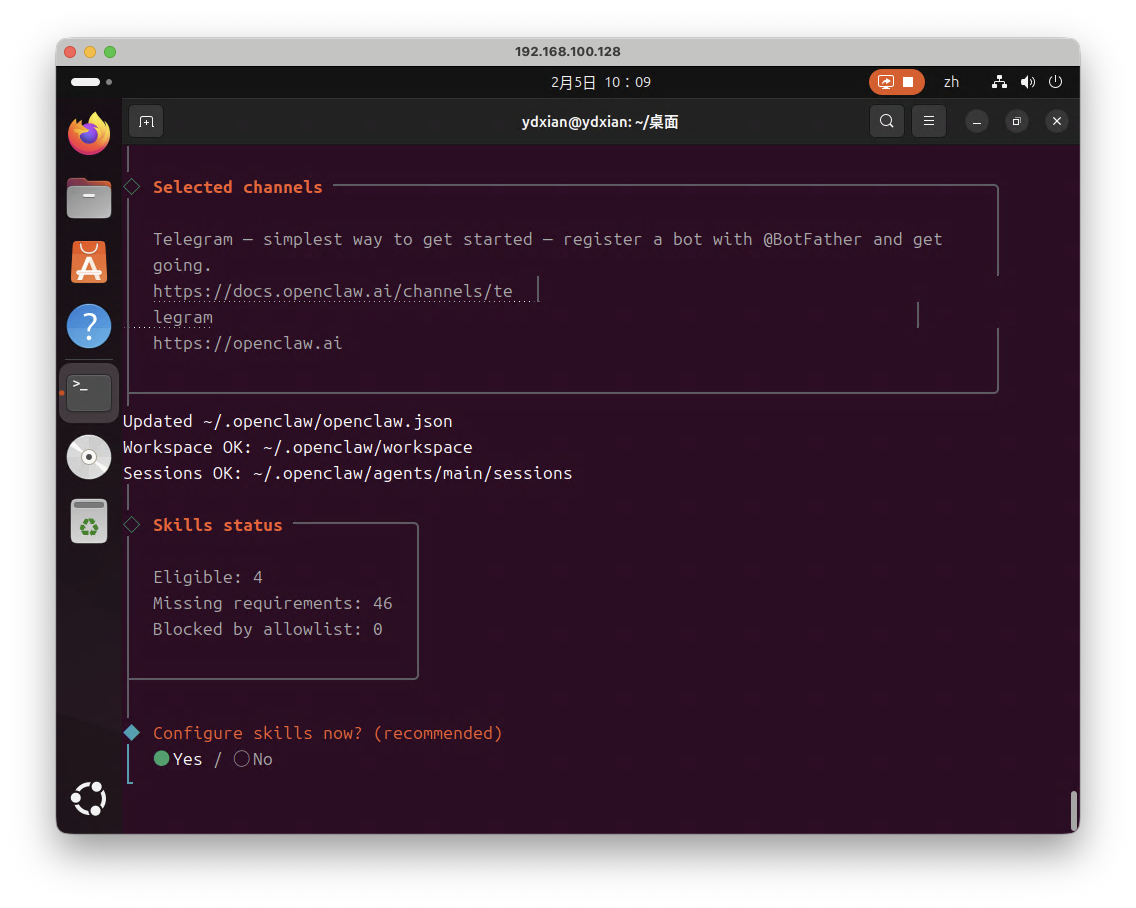
Task: Open the zh input source menu
Action: [951, 82]
